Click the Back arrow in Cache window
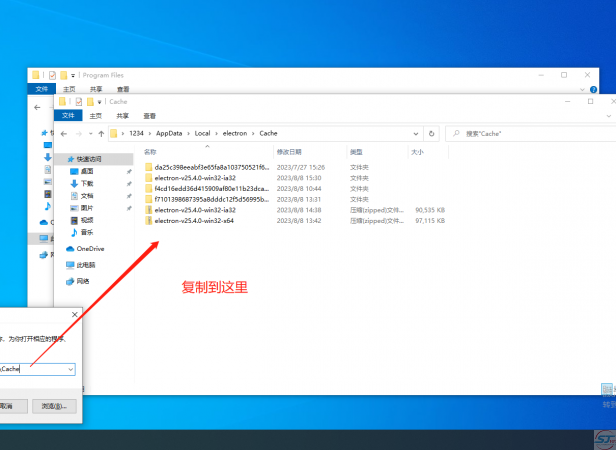616x450 pixels. 64,133
